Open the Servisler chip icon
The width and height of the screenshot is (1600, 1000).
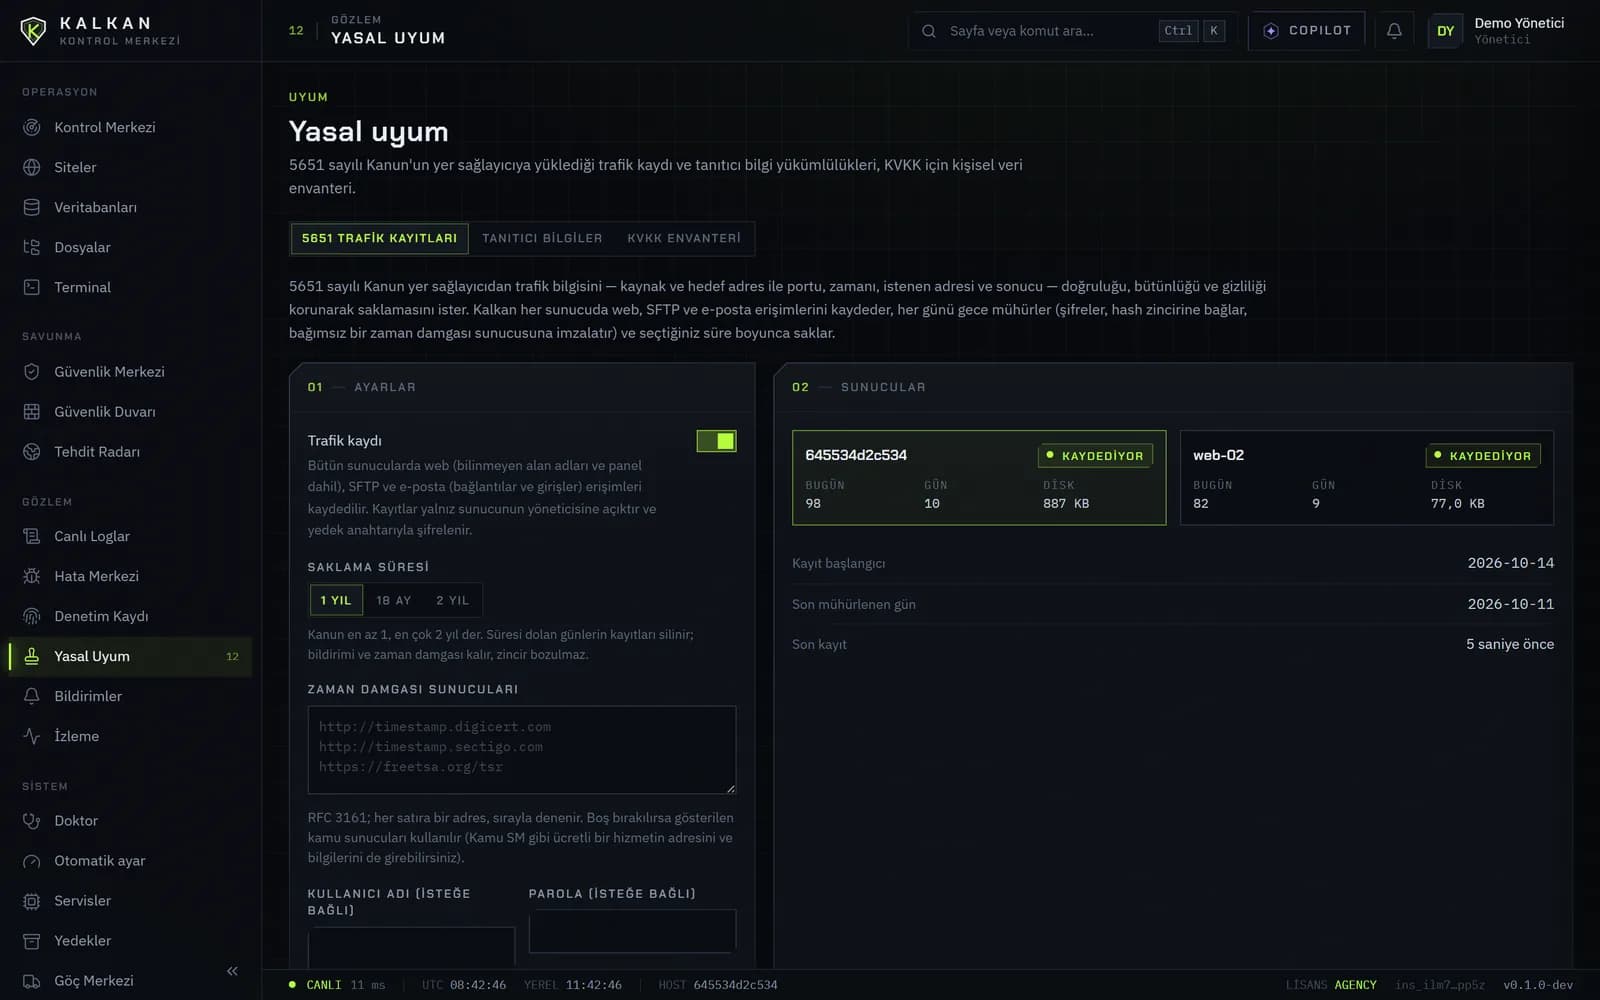32,900
